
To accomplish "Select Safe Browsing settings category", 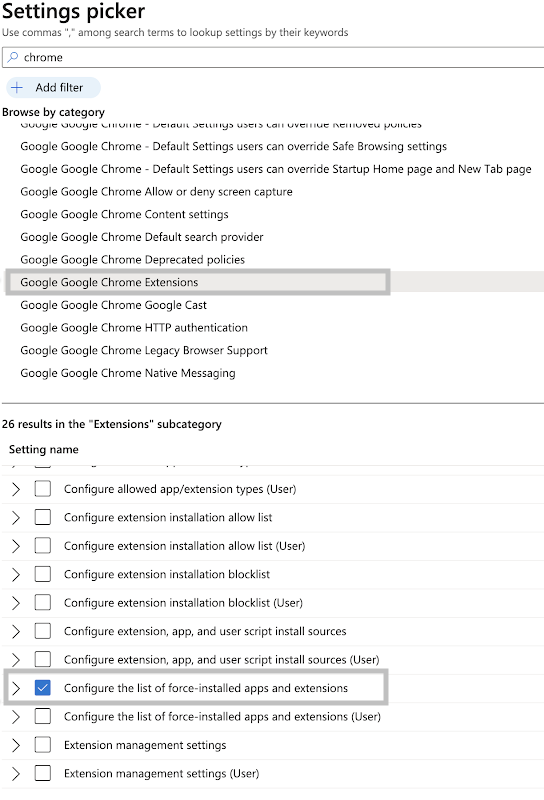I will click(233, 146).
